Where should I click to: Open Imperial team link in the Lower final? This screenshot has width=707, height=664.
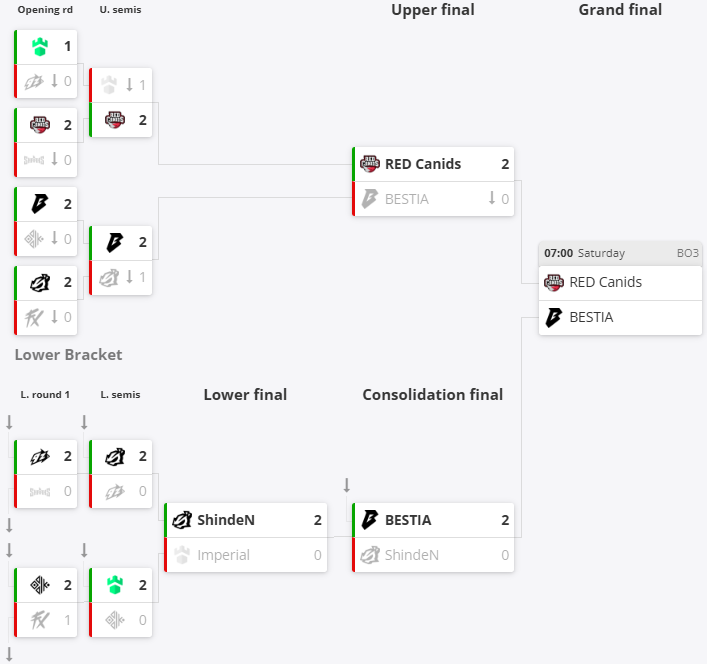(223, 555)
